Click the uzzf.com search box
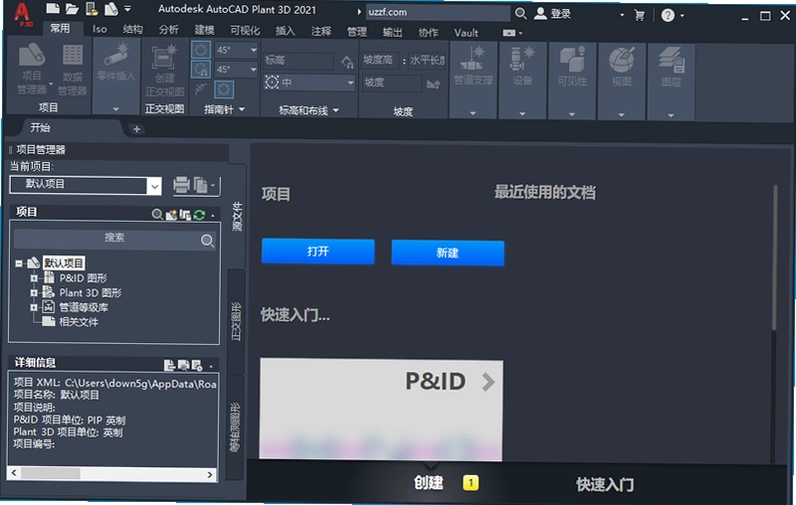This screenshot has width=796, height=505. coord(438,12)
